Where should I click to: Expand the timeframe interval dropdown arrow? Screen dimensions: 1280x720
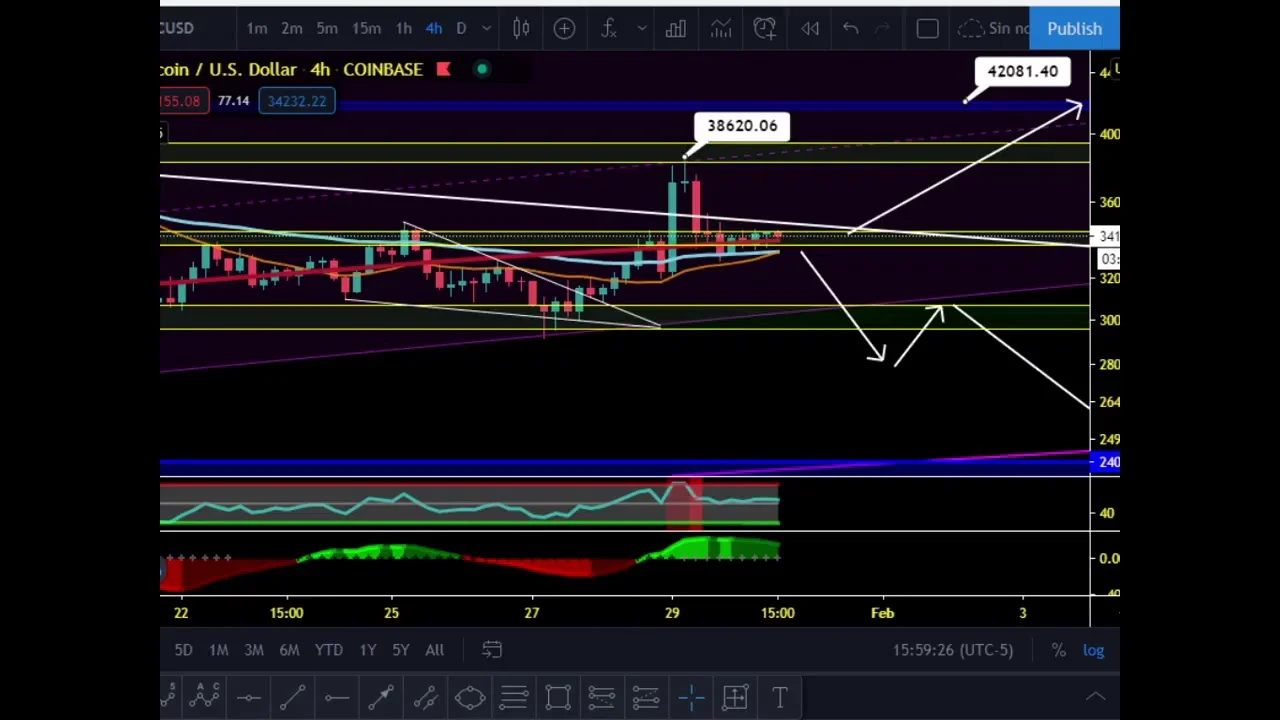(486, 29)
